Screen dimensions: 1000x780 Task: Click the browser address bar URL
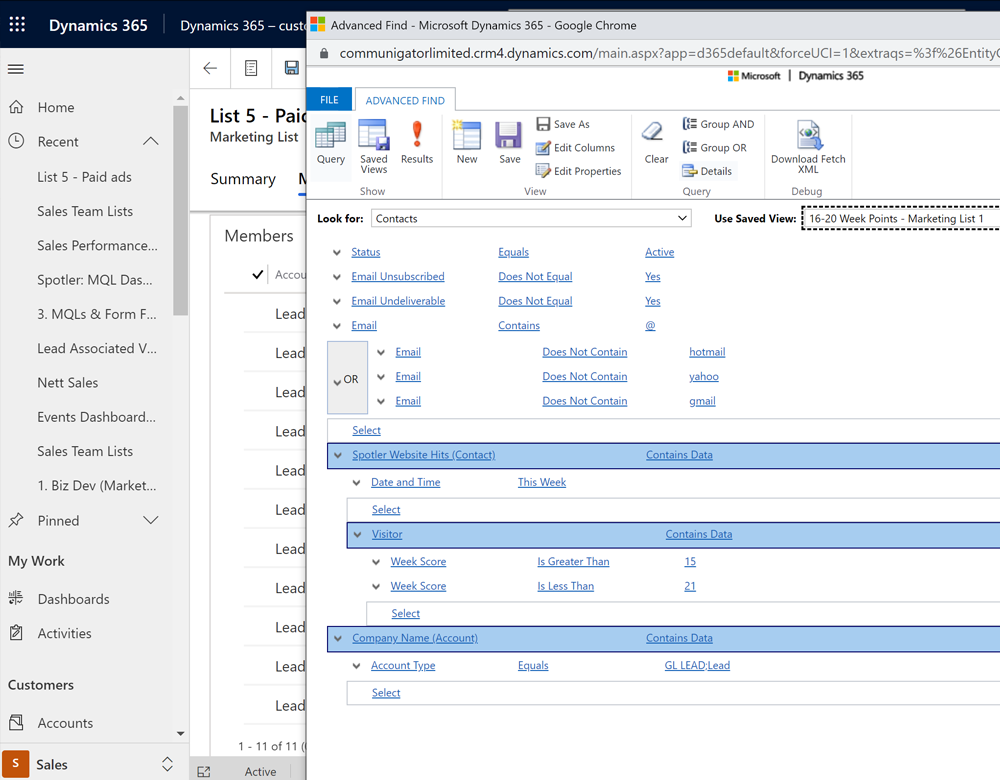[668, 53]
